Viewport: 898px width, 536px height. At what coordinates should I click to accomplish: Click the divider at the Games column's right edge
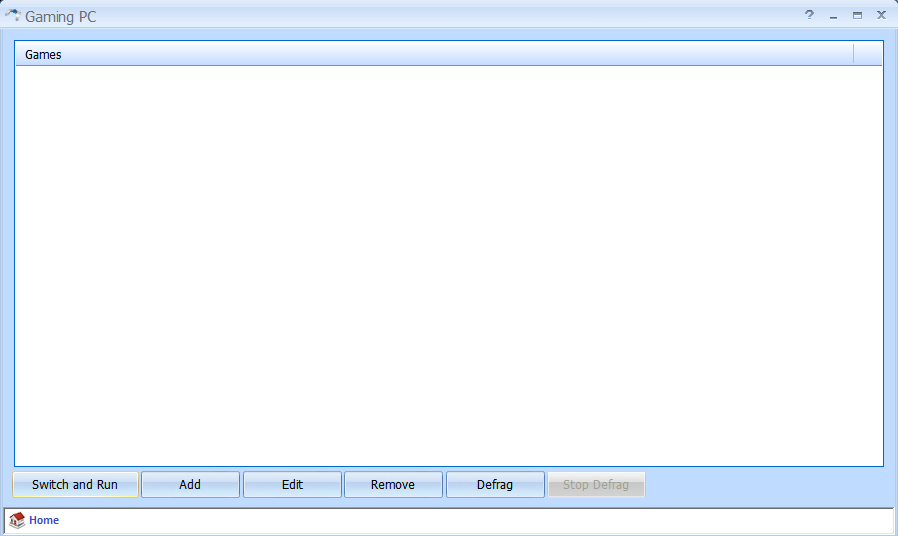pos(854,54)
